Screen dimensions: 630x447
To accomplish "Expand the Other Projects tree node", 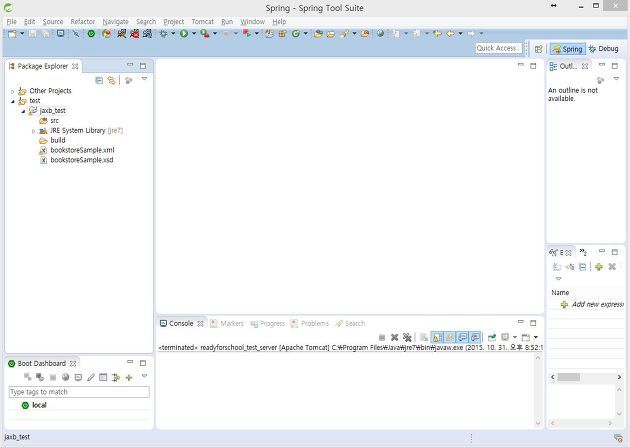I will 12,91.
